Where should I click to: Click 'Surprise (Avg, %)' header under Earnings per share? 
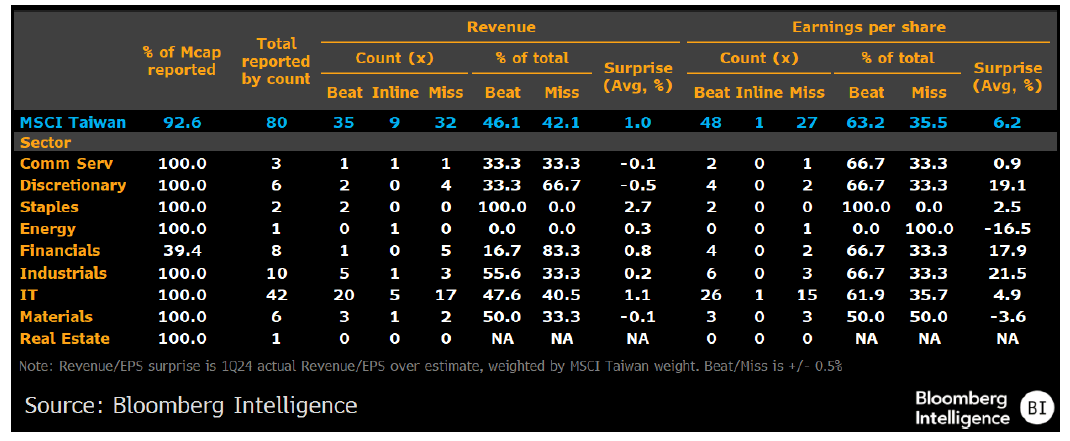[1007, 77]
